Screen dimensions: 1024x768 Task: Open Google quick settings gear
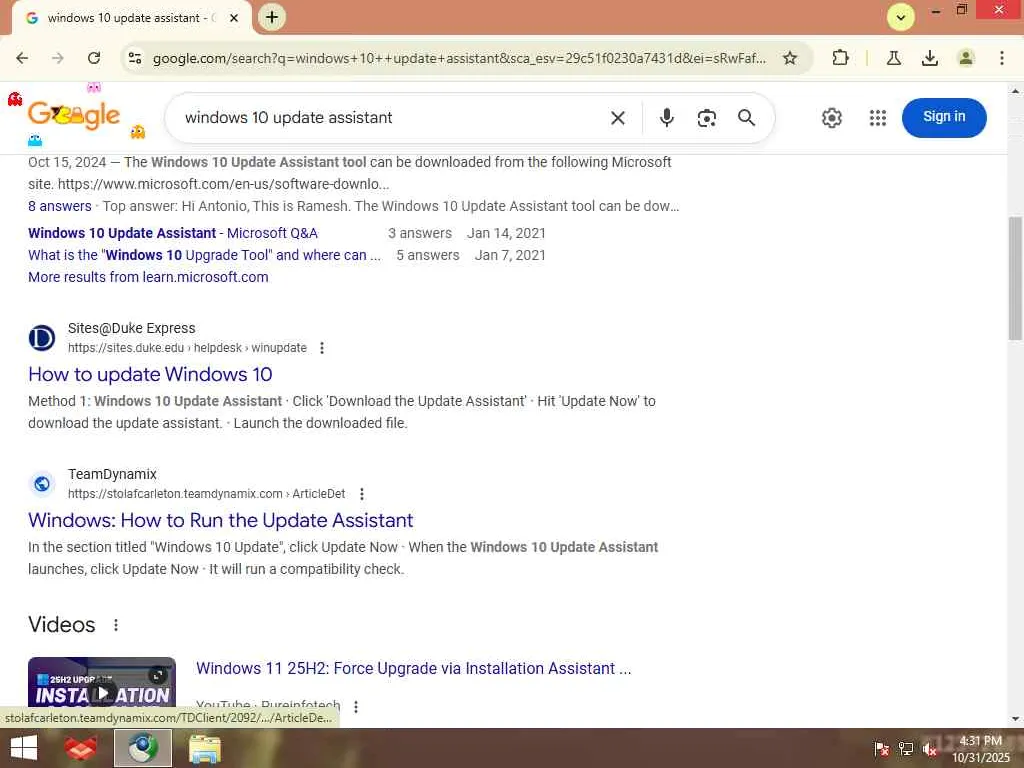[x=831, y=118]
